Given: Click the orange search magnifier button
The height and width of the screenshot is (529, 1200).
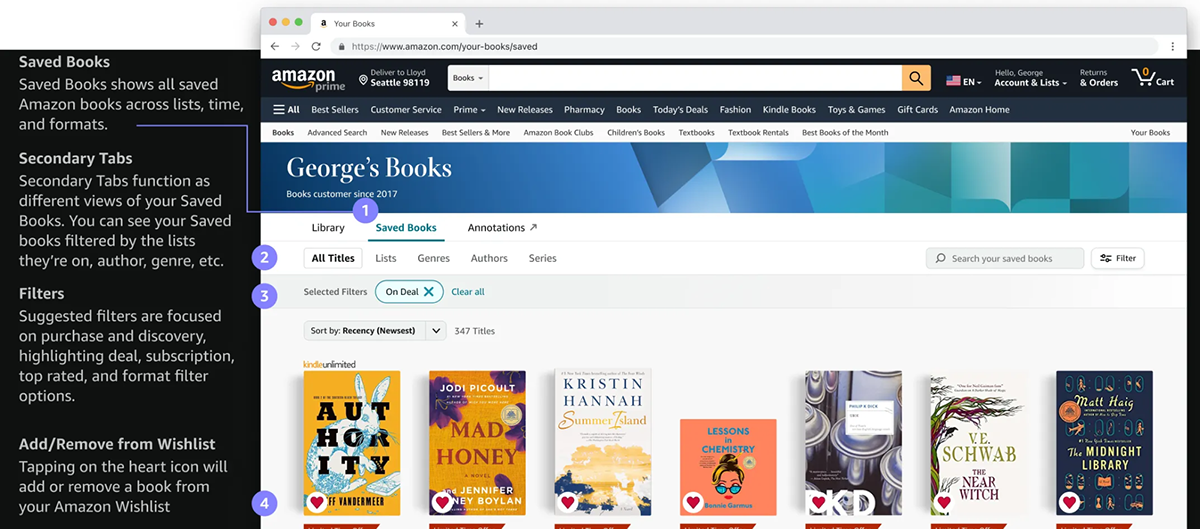Looking at the screenshot, I should [x=916, y=78].
